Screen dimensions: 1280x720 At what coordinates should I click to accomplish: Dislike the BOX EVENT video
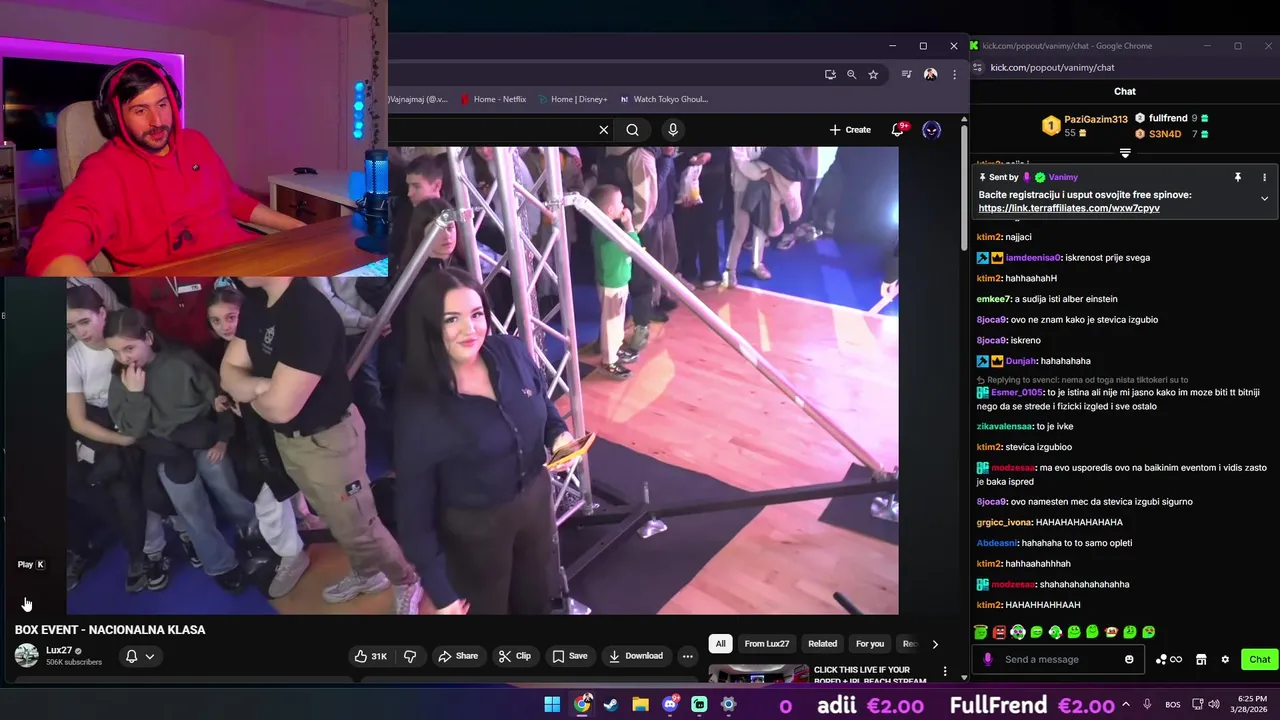coord(410,656)
